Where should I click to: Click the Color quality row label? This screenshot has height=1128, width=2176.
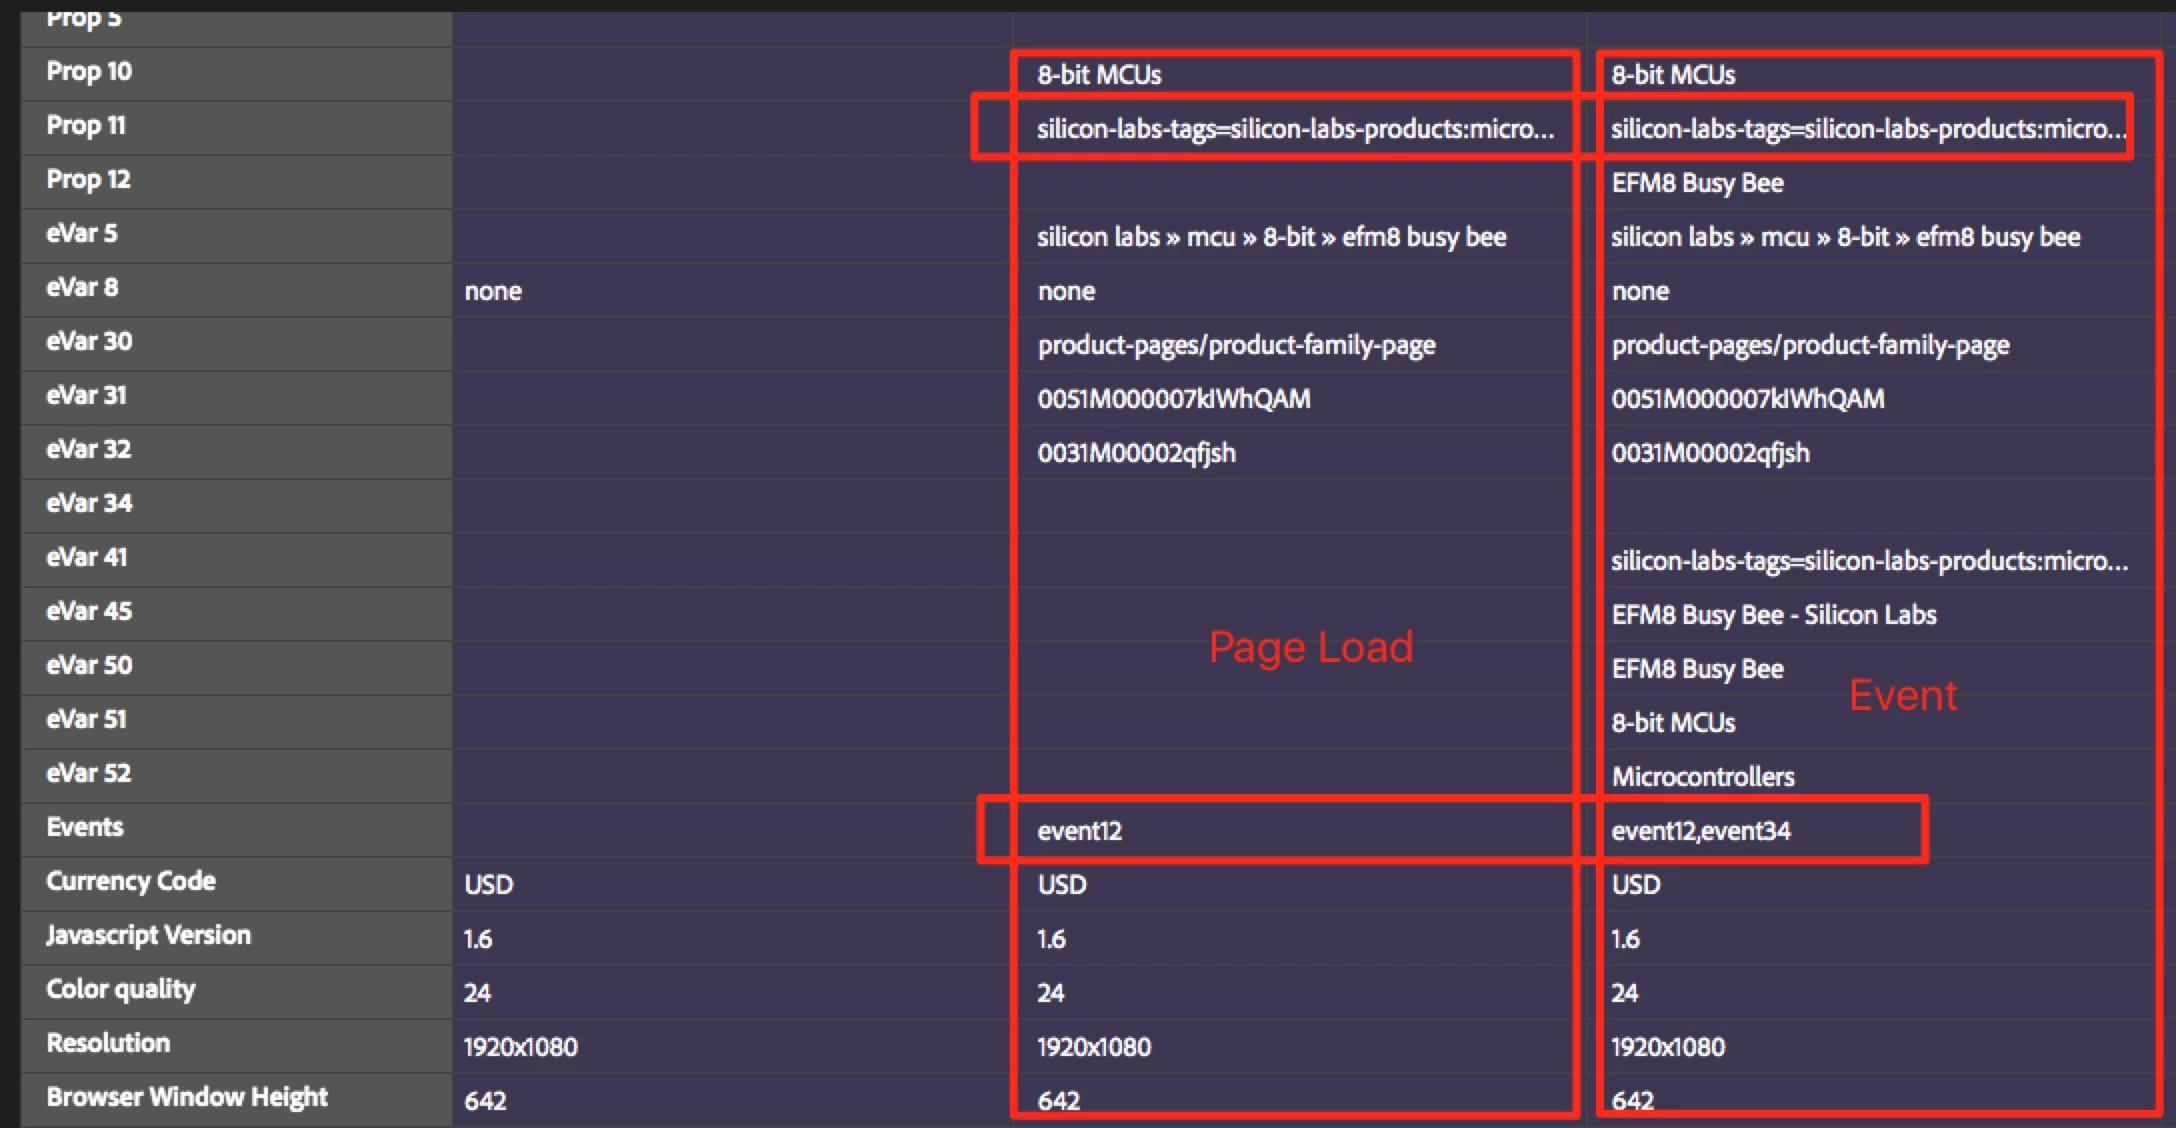(121, 990)
